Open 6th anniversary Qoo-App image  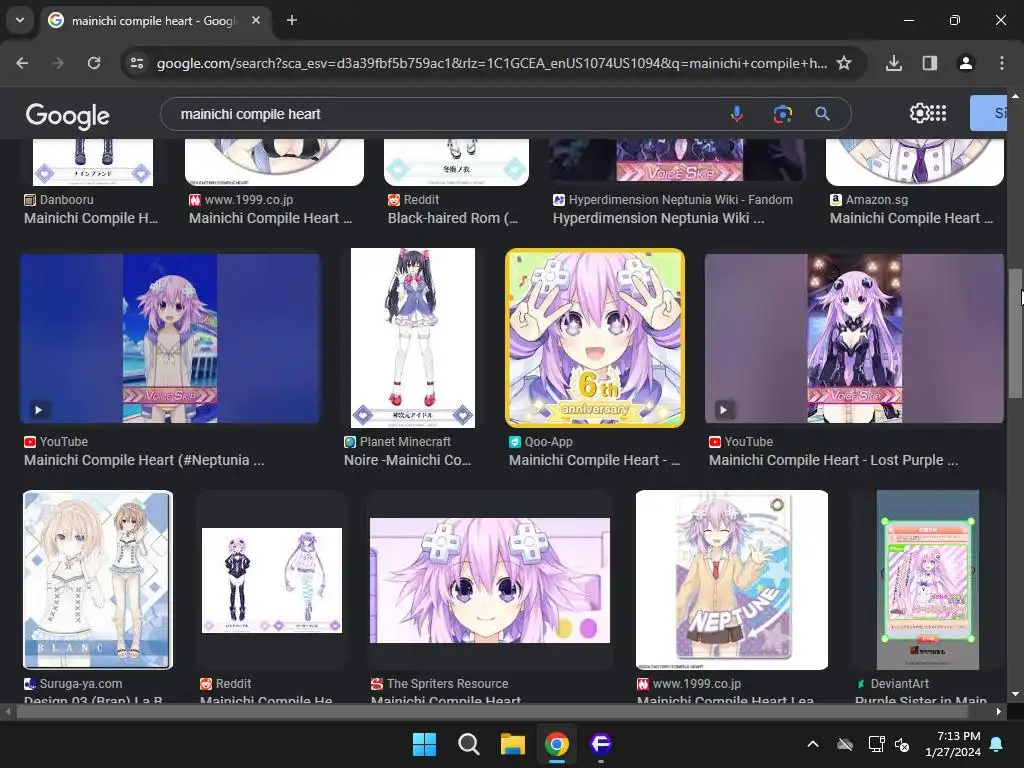click(595, 338)
